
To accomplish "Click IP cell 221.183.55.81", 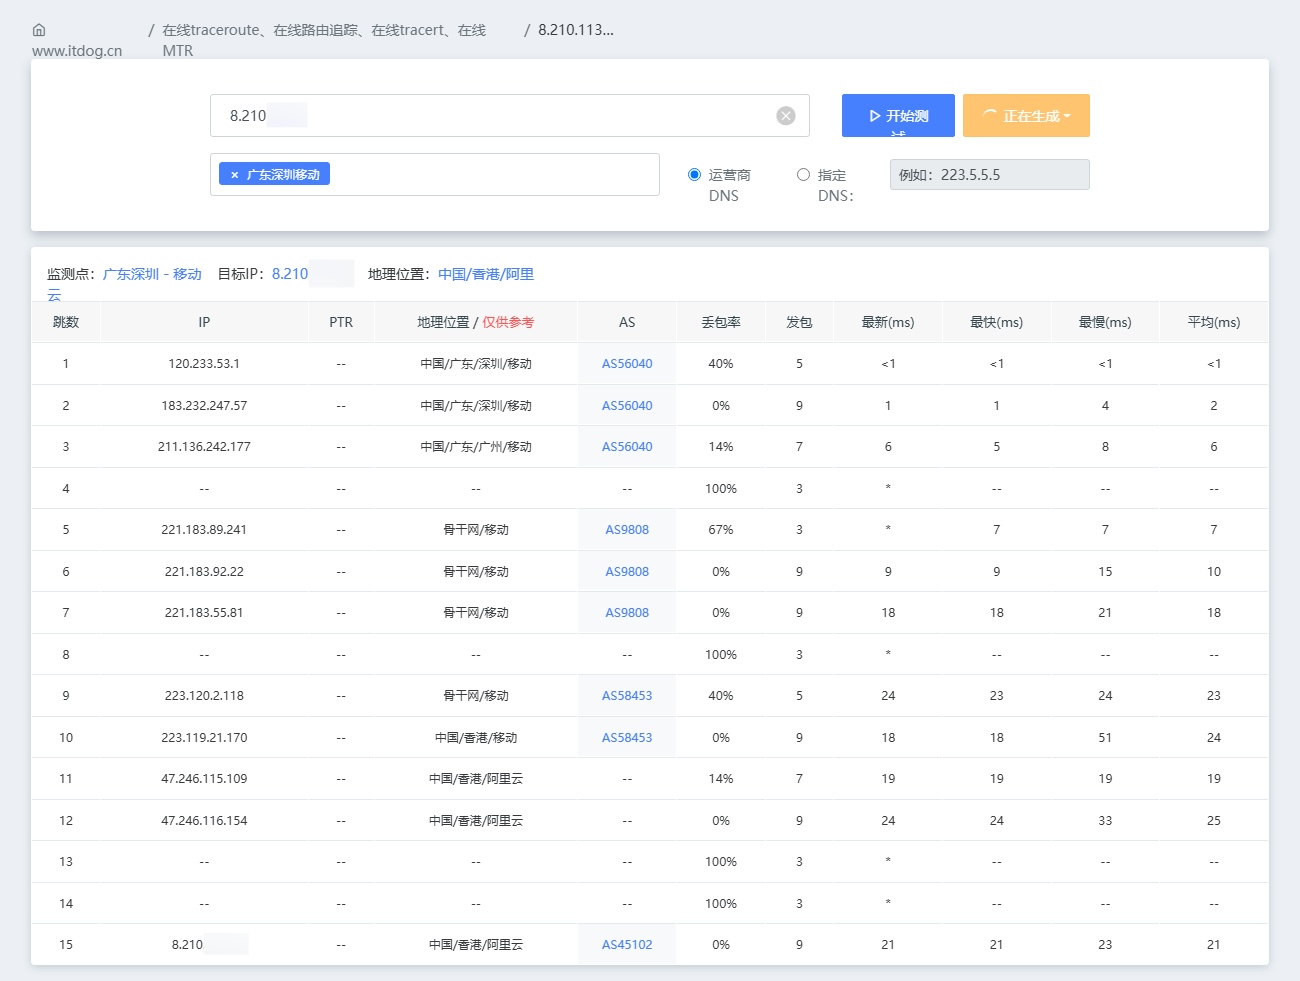I will pos(204,613).
